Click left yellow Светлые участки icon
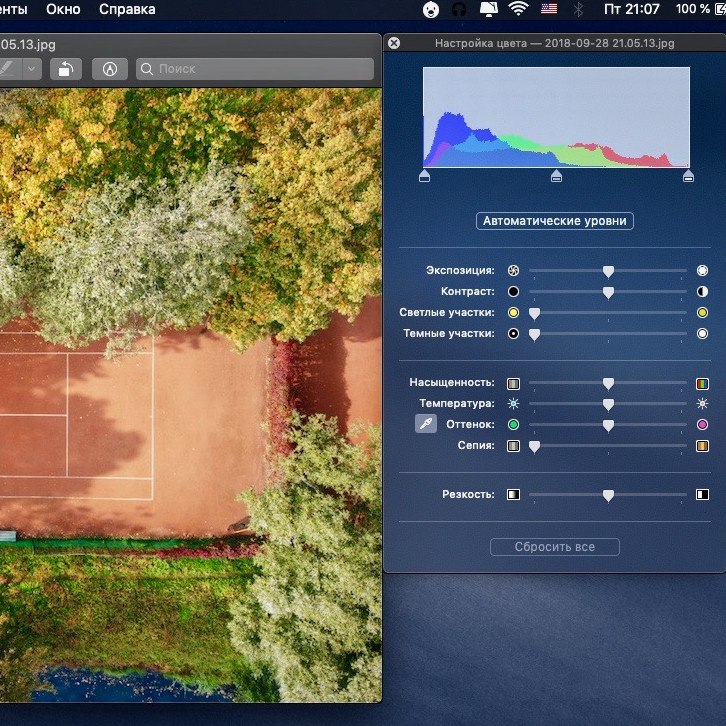 click(x=513, y=313)
